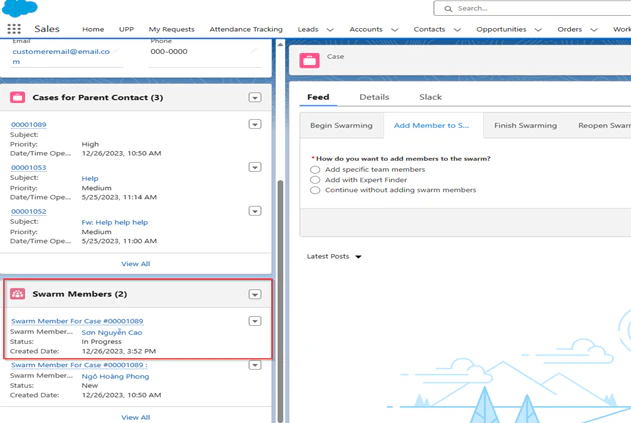Click the Cases for Parent Contact icon
Screen dimensions: 631x423
(18, 97)
